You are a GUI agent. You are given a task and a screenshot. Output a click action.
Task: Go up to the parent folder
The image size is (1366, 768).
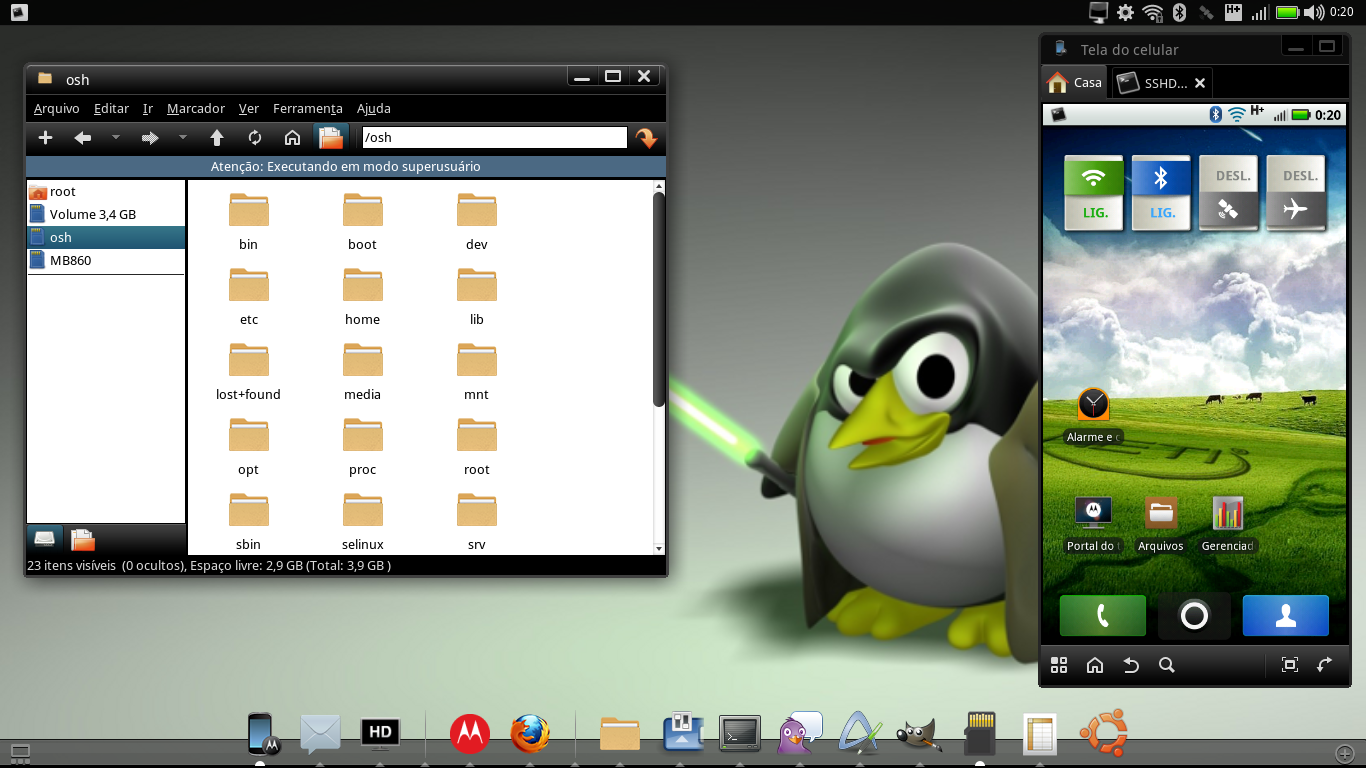217,138
